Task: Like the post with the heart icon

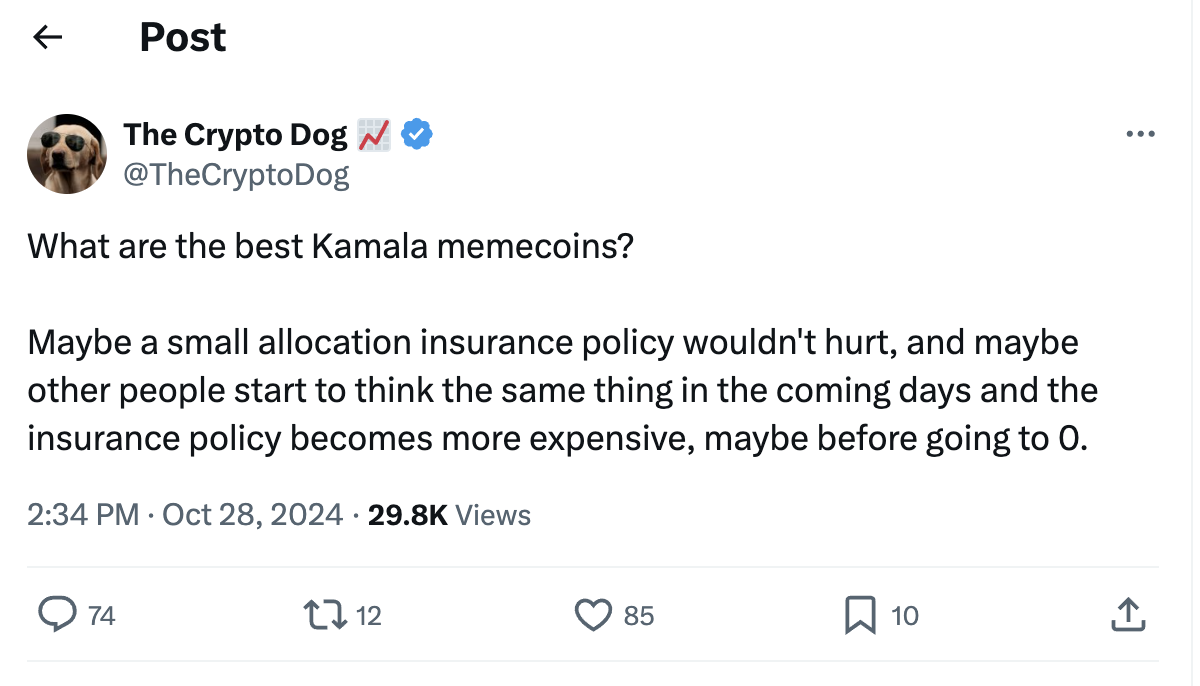Action: tap(593, 615)
